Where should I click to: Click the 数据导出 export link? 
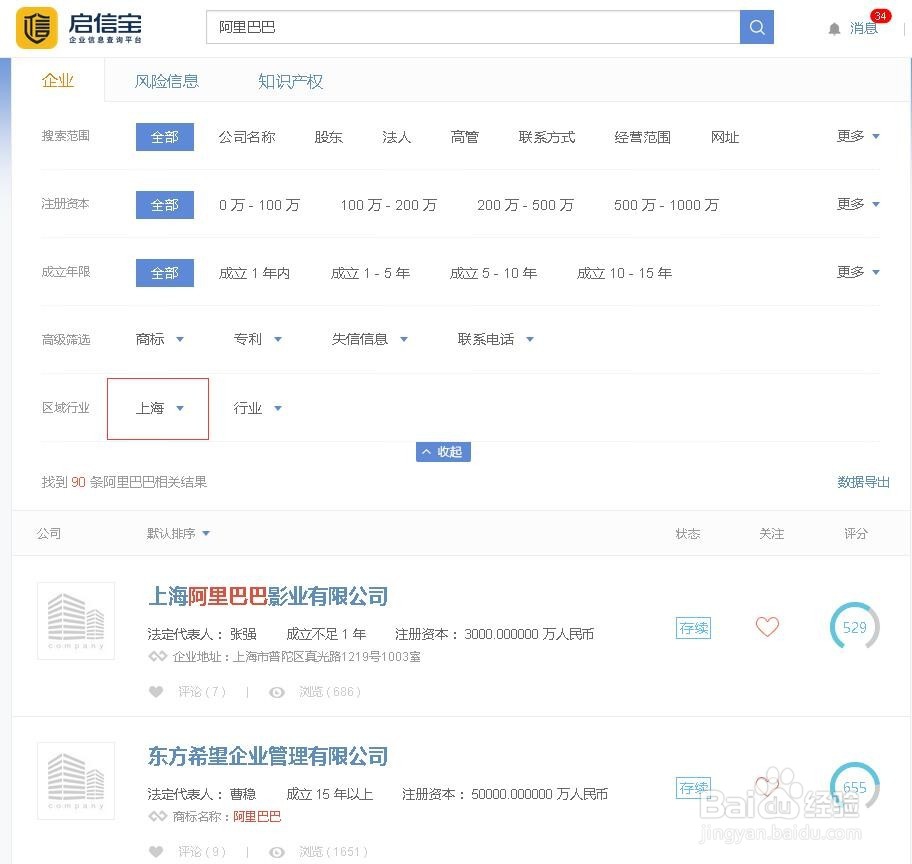point(863,482)
